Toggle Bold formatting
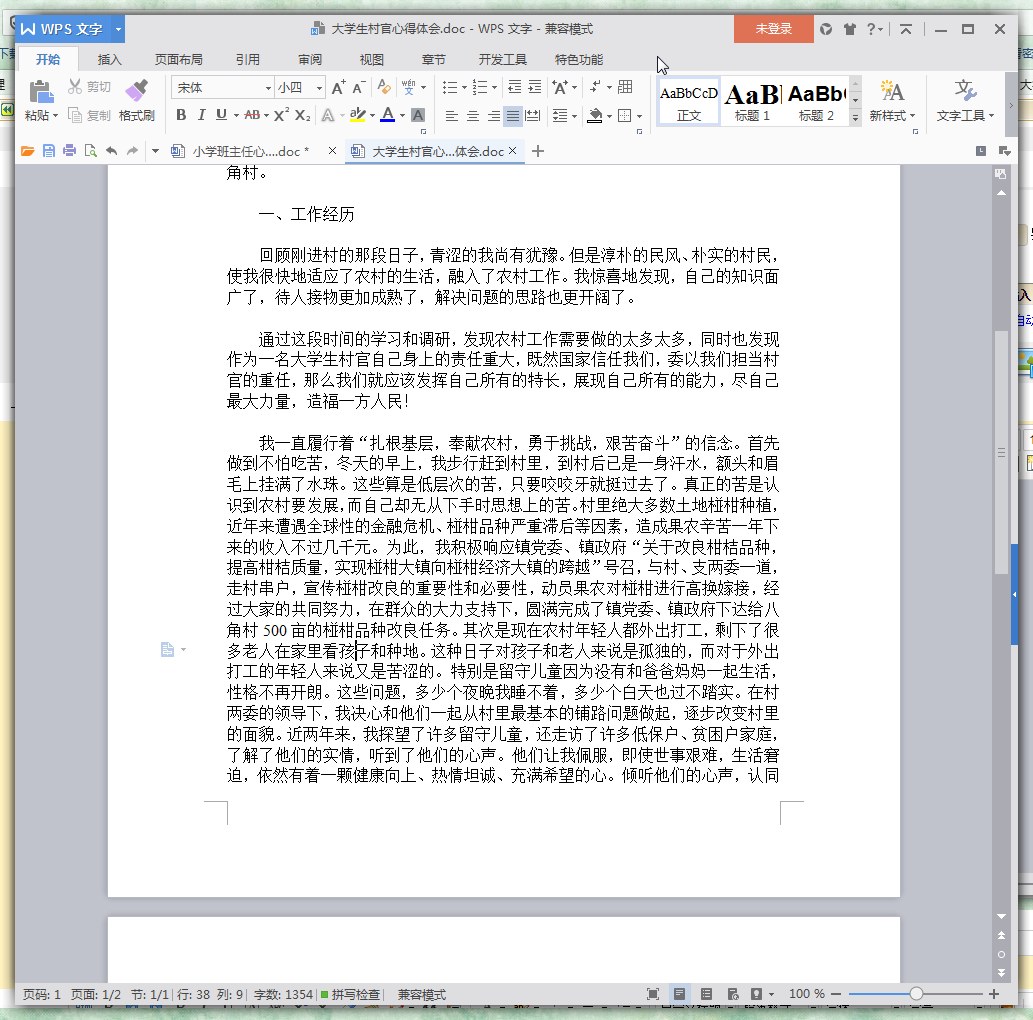This screenshot has height=1020, width=1033. [181, 115]
